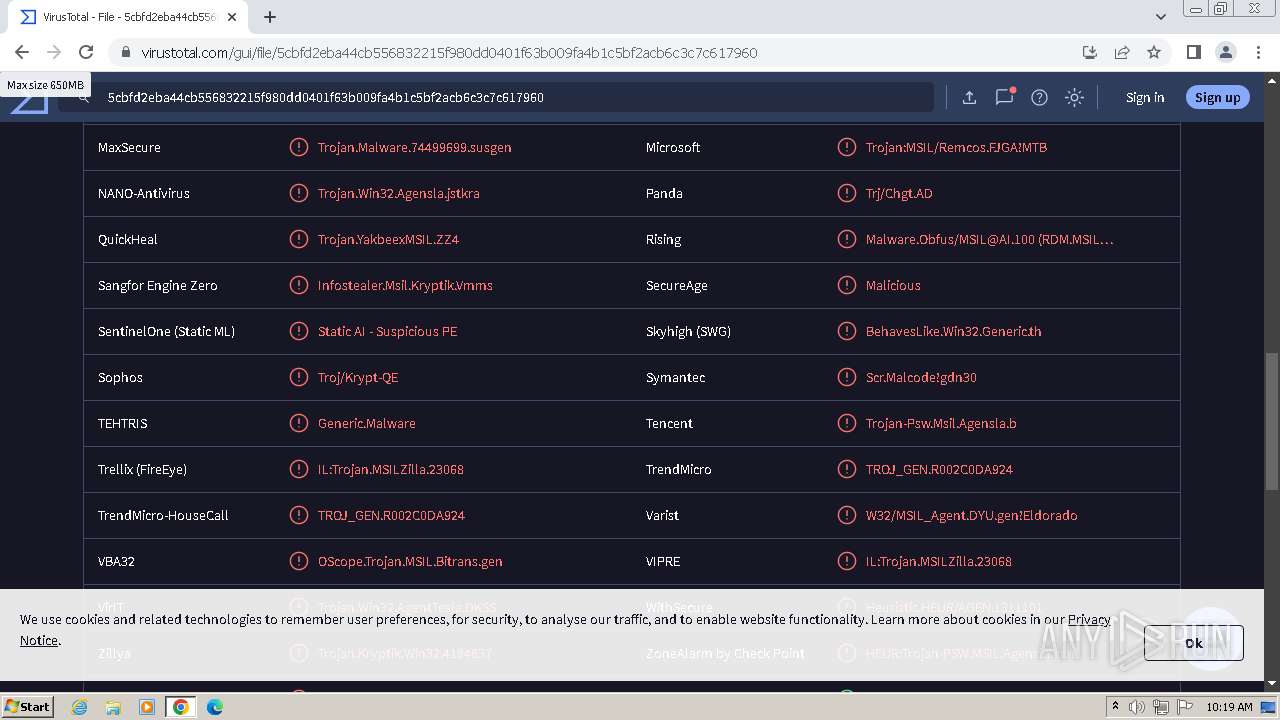The width and height of the screenshot is (1280, 720).
Task: Click Malicious SecureAge result
Action: coord(893,285)
